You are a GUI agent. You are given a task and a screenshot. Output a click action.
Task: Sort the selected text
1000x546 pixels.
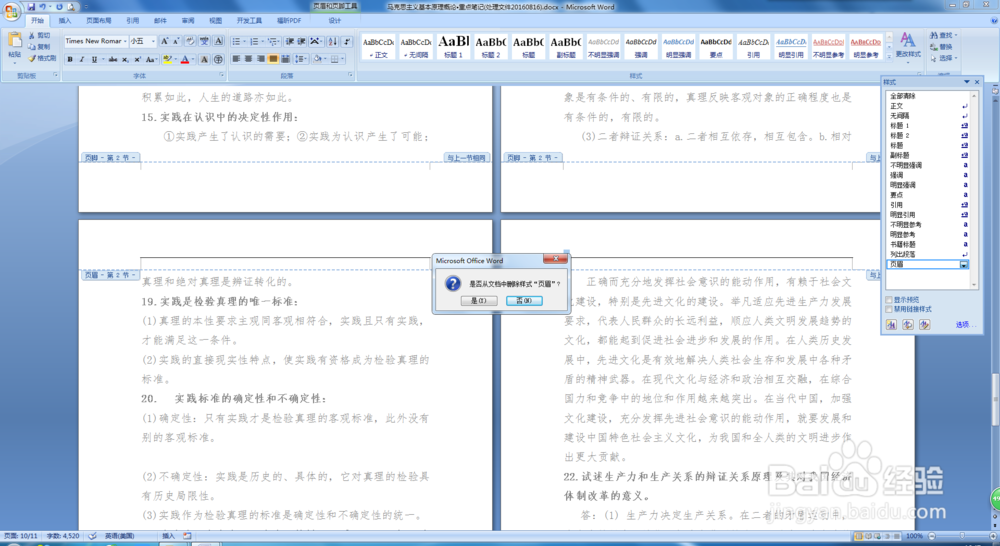(x=333, y=41)
